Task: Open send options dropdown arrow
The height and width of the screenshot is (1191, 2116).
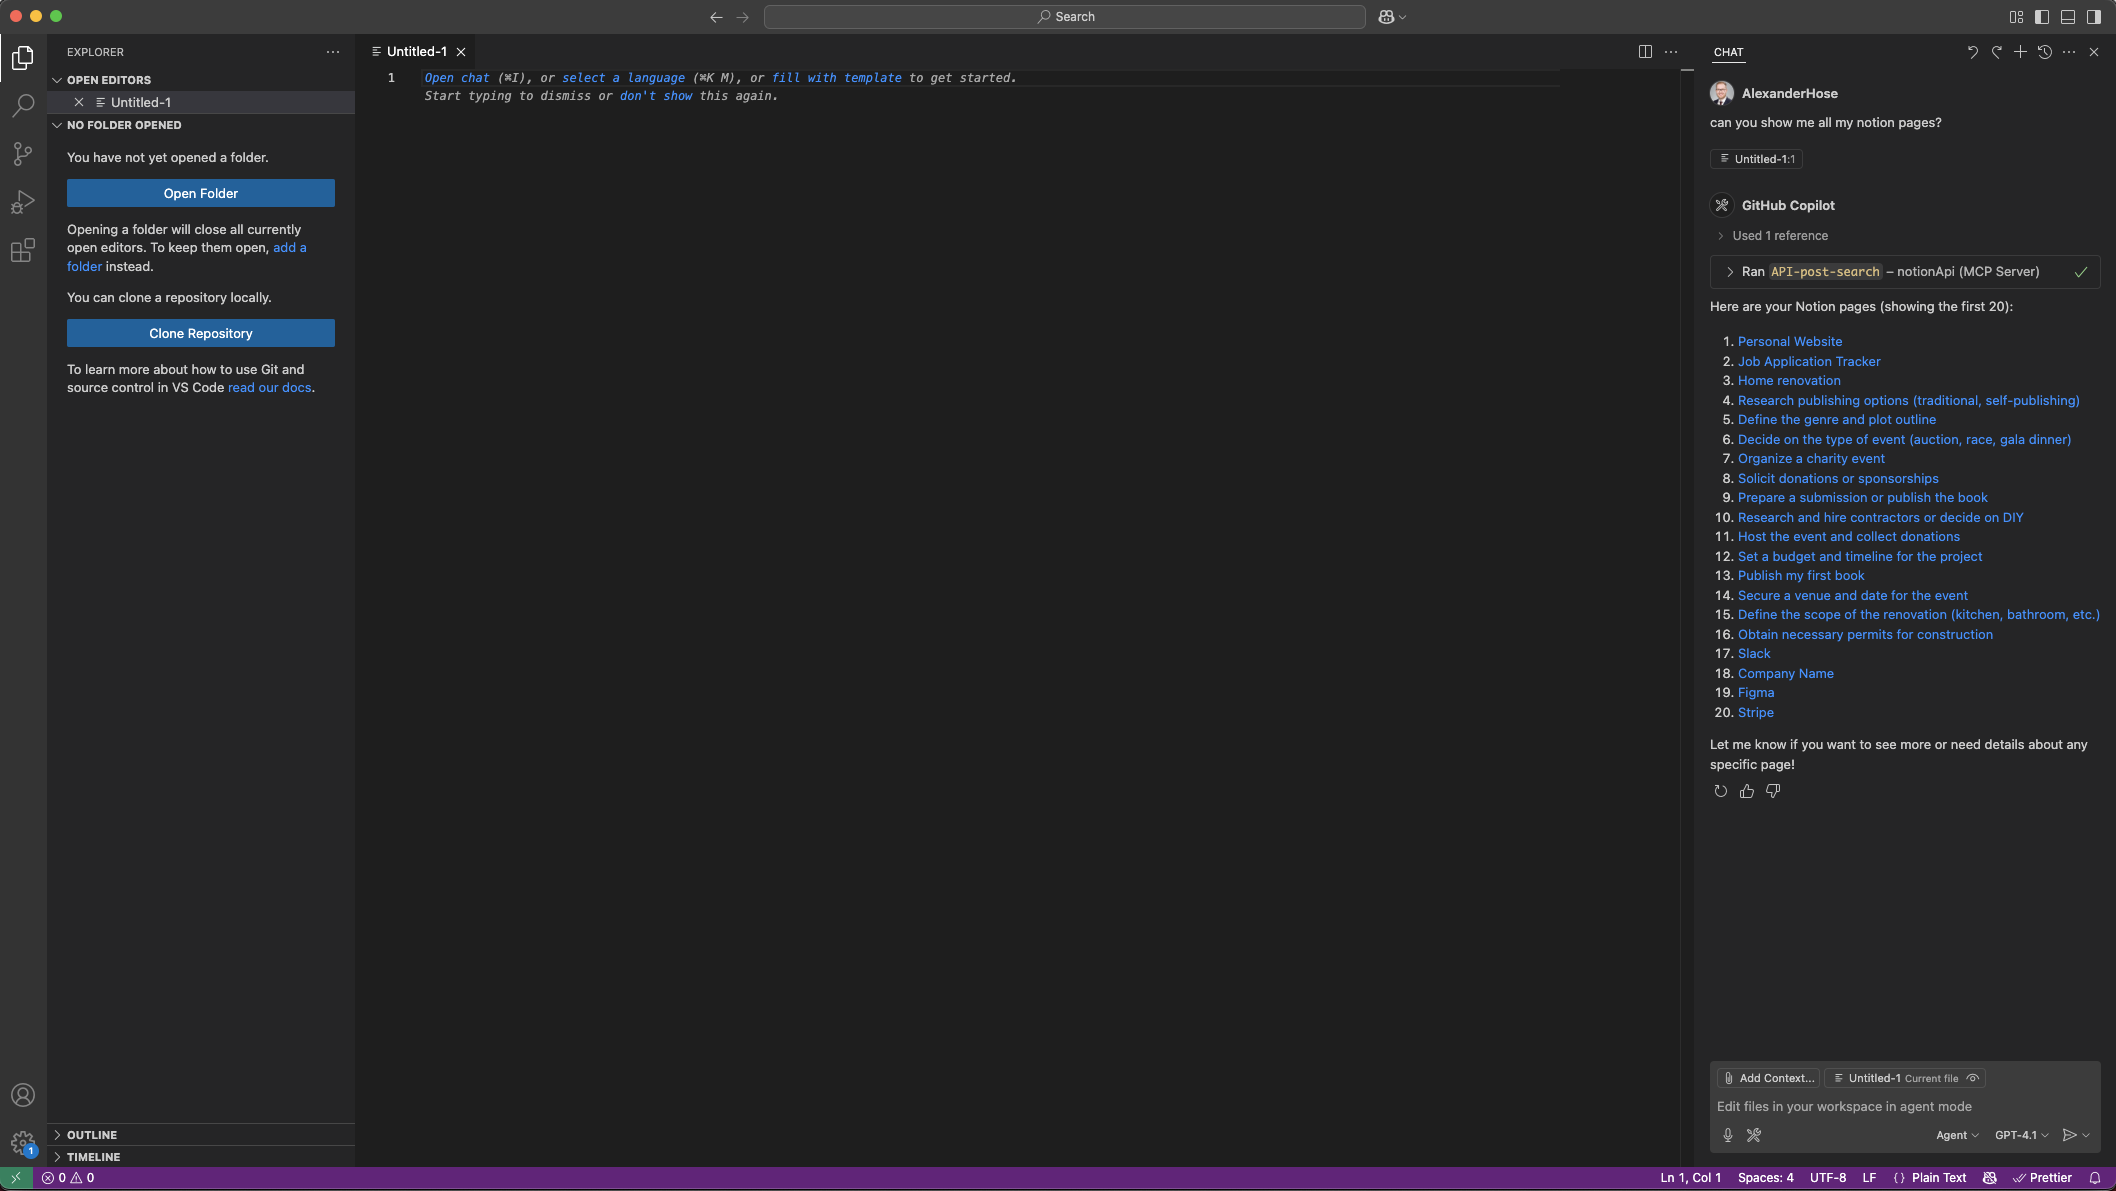Action: tap(2086, 1135)
